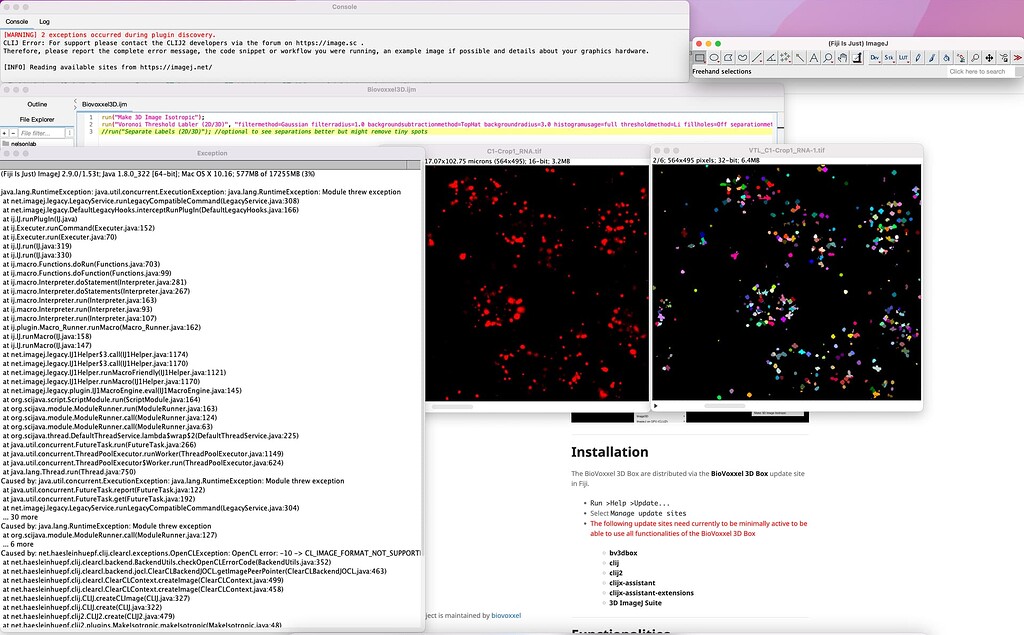Select the freehand selection tool
1024x635 pixels.
(x=740, y=59)
